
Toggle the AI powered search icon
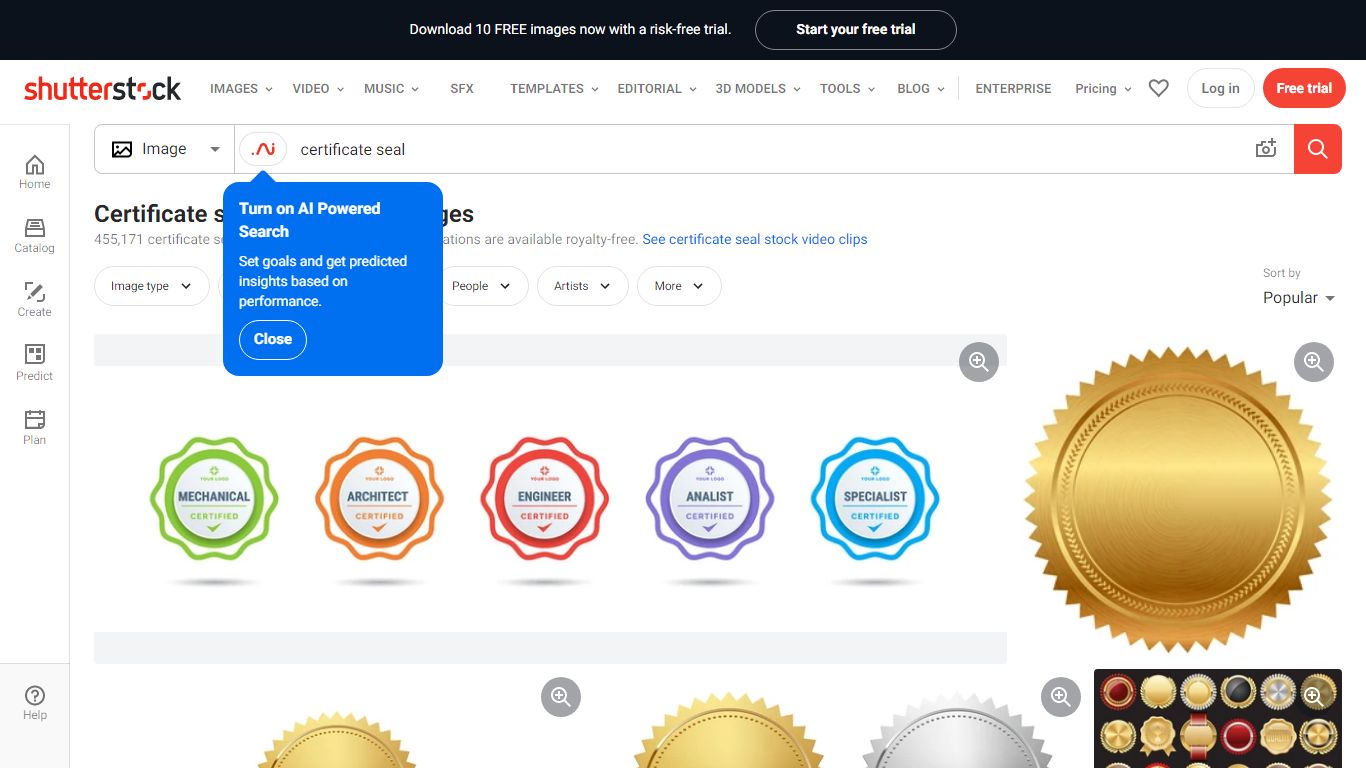coord(263,149)
